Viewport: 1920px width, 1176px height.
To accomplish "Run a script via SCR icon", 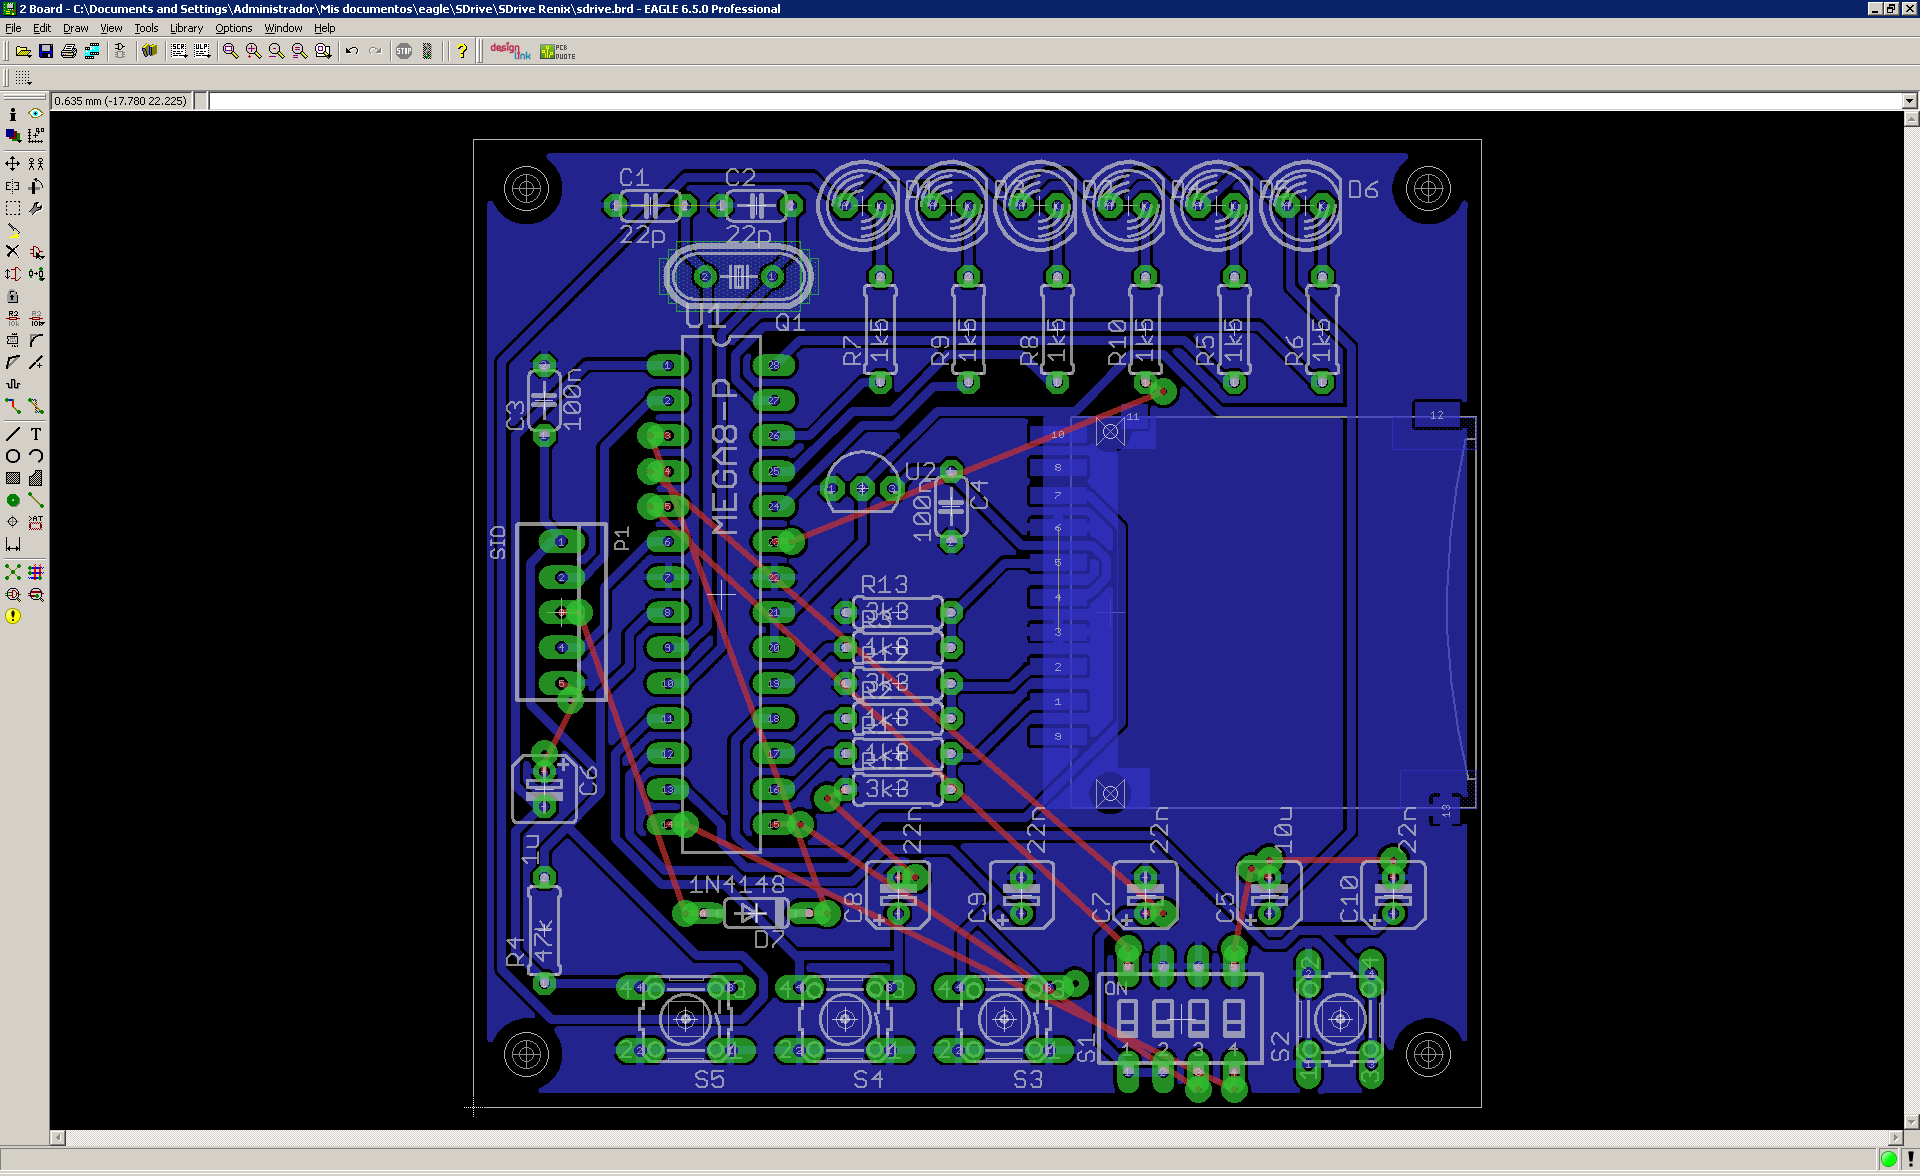I will pos(179,51).
